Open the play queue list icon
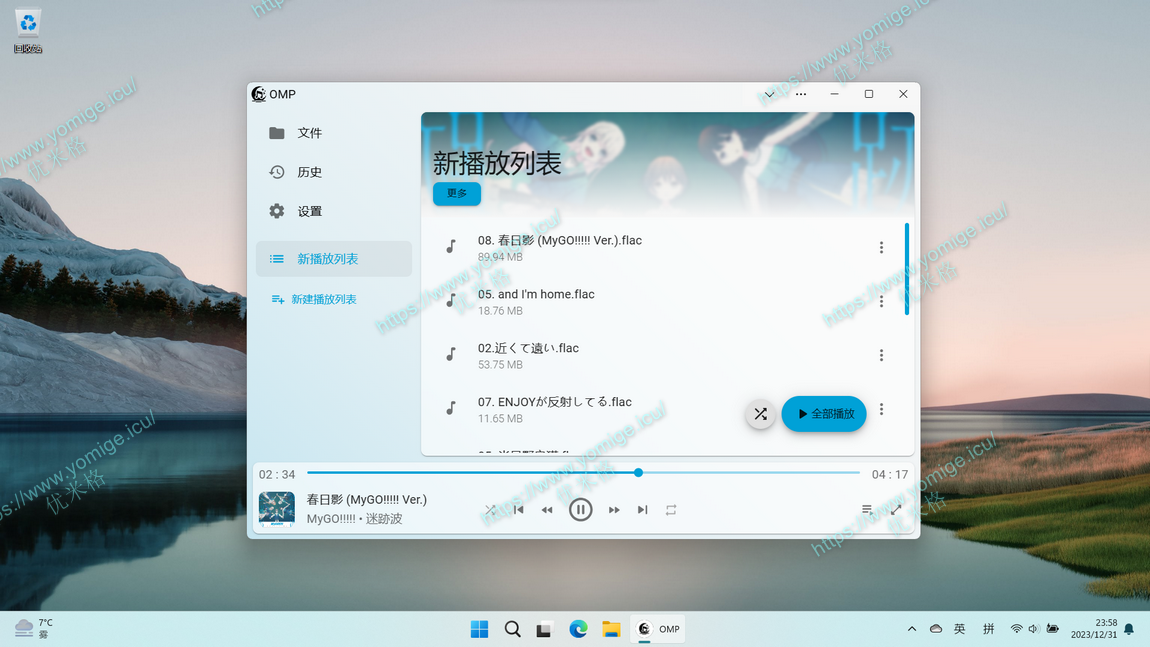Image resolution: width=1150 pixels, height=647 pixels. [867, 510]
